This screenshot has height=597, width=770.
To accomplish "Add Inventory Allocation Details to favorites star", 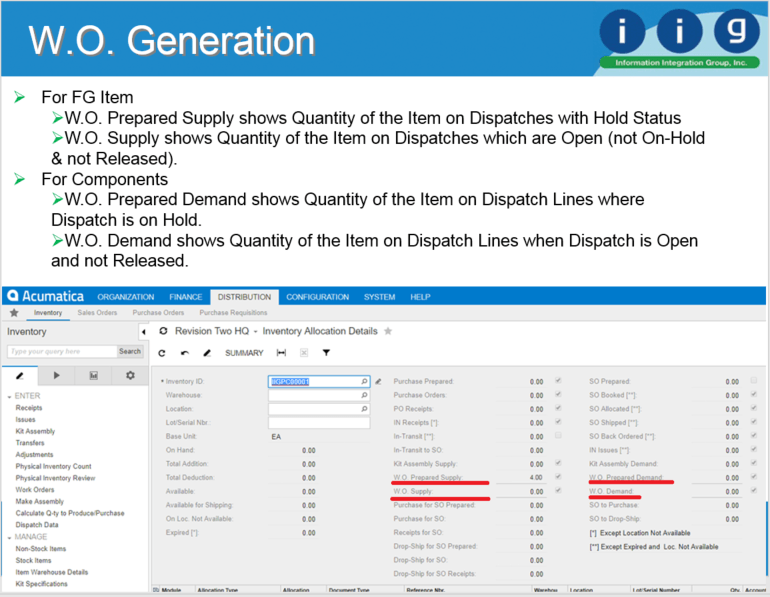I will pyautogui.click(x=388, y=331).
